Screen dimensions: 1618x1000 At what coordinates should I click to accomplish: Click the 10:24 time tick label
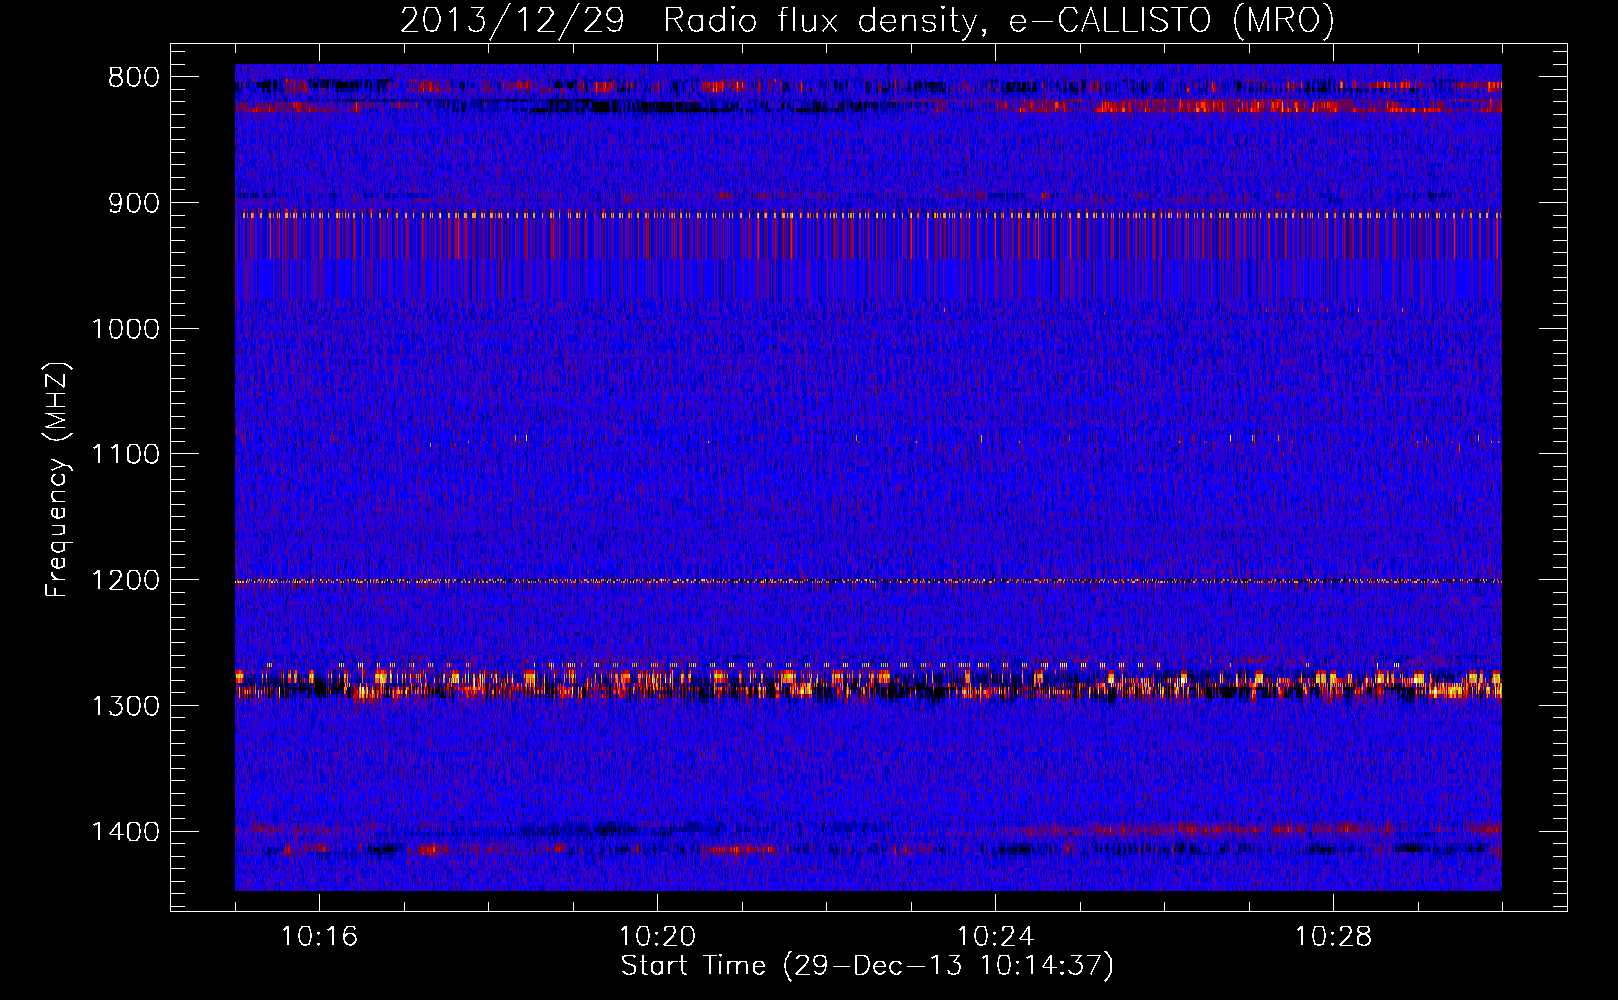point(995,937)
